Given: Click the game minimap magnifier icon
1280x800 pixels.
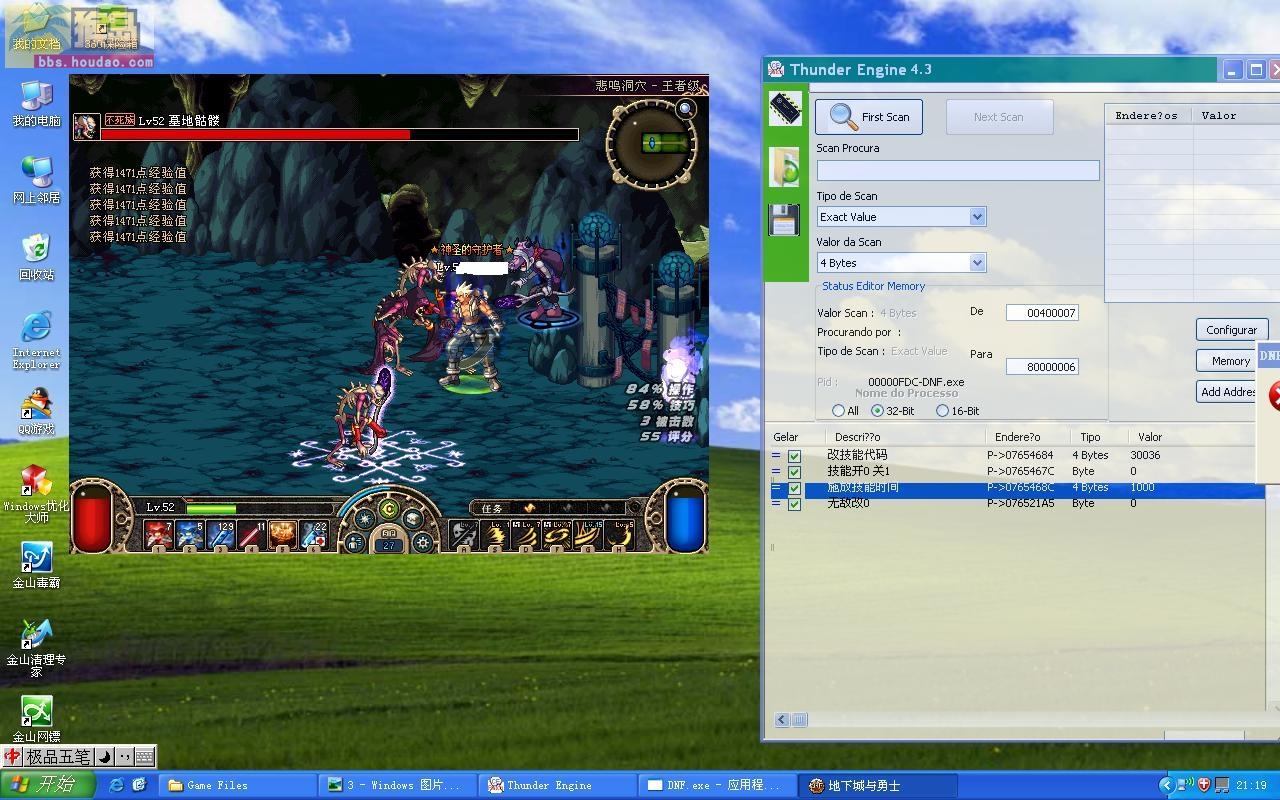Looking at the screenshot, I should pos(686,108).
